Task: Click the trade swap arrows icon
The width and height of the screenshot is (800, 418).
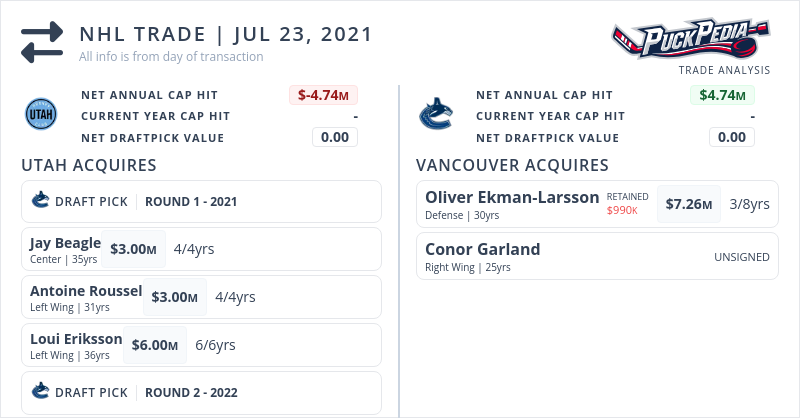Action: point(41,42)
